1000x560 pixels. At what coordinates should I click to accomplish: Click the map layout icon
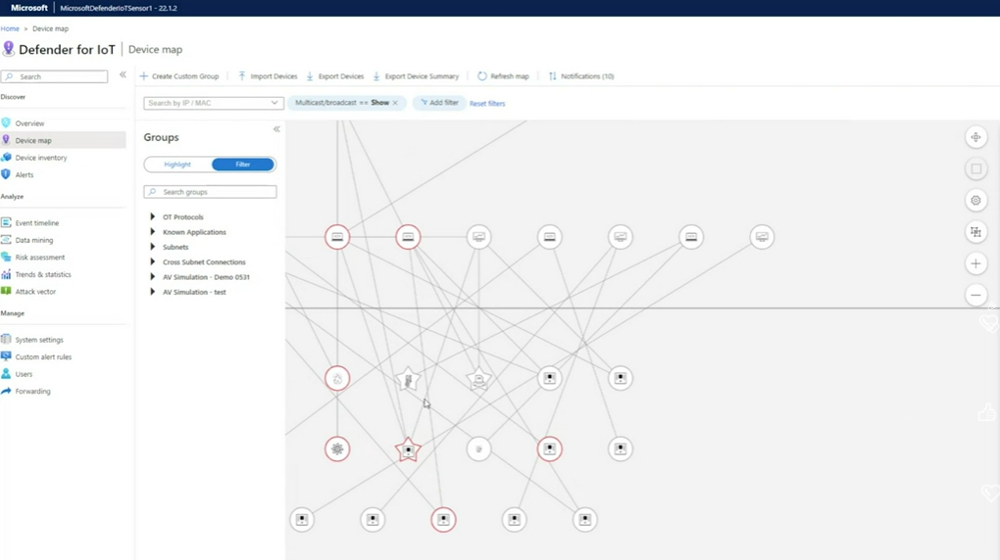[x=976, y=232]
